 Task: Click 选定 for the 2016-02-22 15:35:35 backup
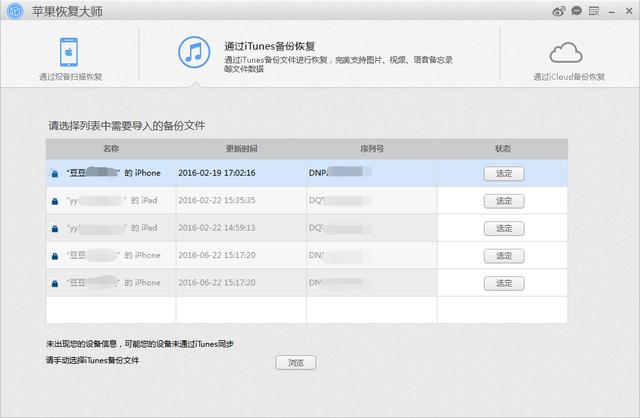[x=504, y=201]
